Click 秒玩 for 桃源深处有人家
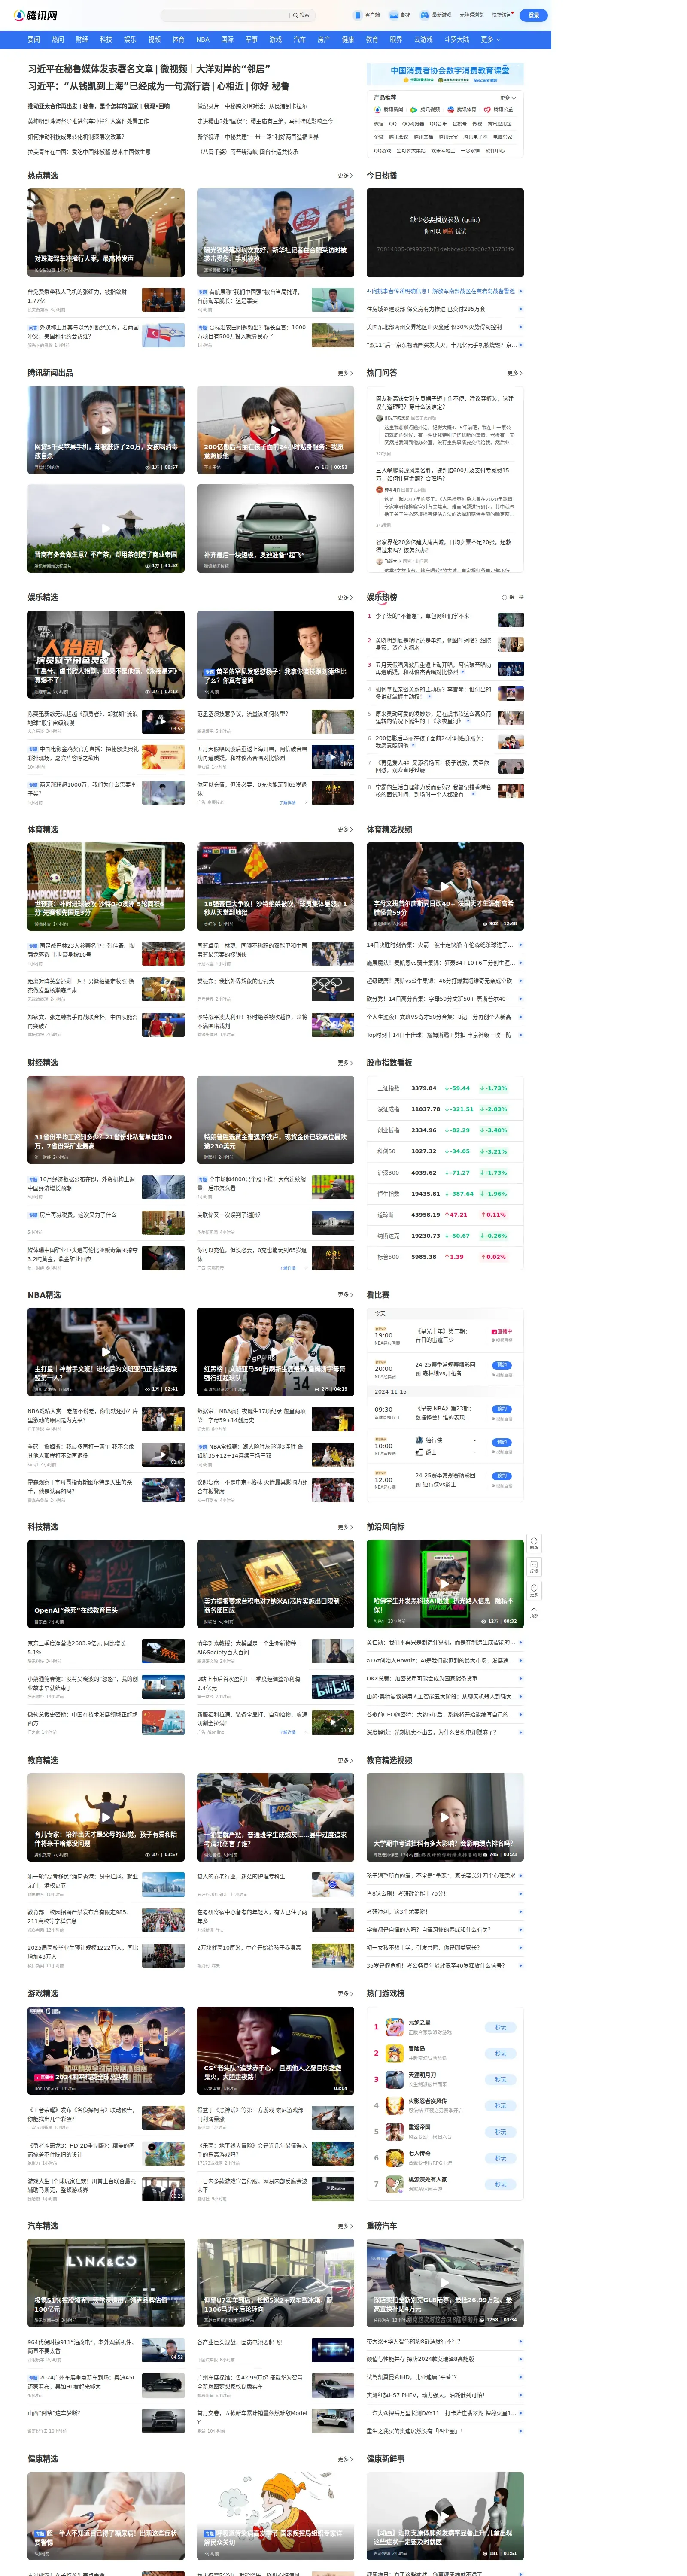 point(501,2184)
